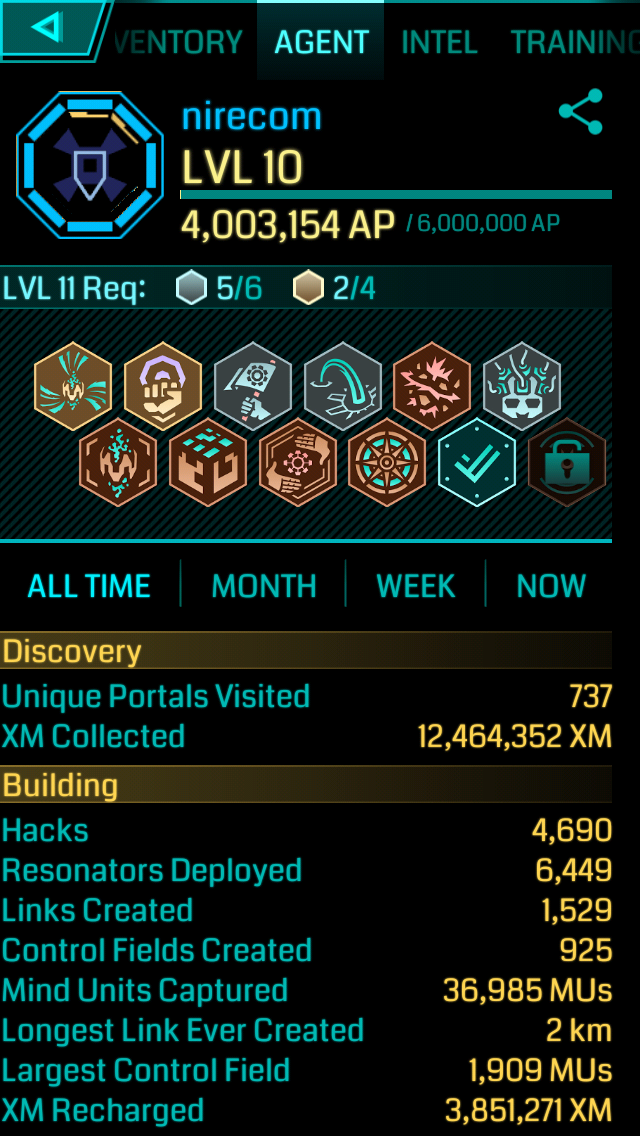Open the TRAINING tab
The width and height of the screenshot is (640, 1136).
[575, 42]
